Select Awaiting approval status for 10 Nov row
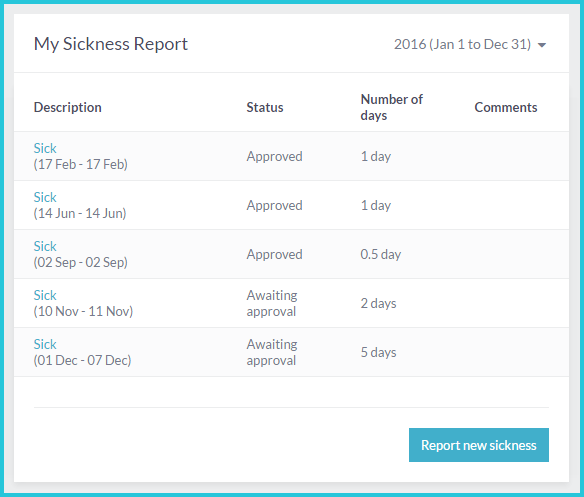 (x=272, y=303)
